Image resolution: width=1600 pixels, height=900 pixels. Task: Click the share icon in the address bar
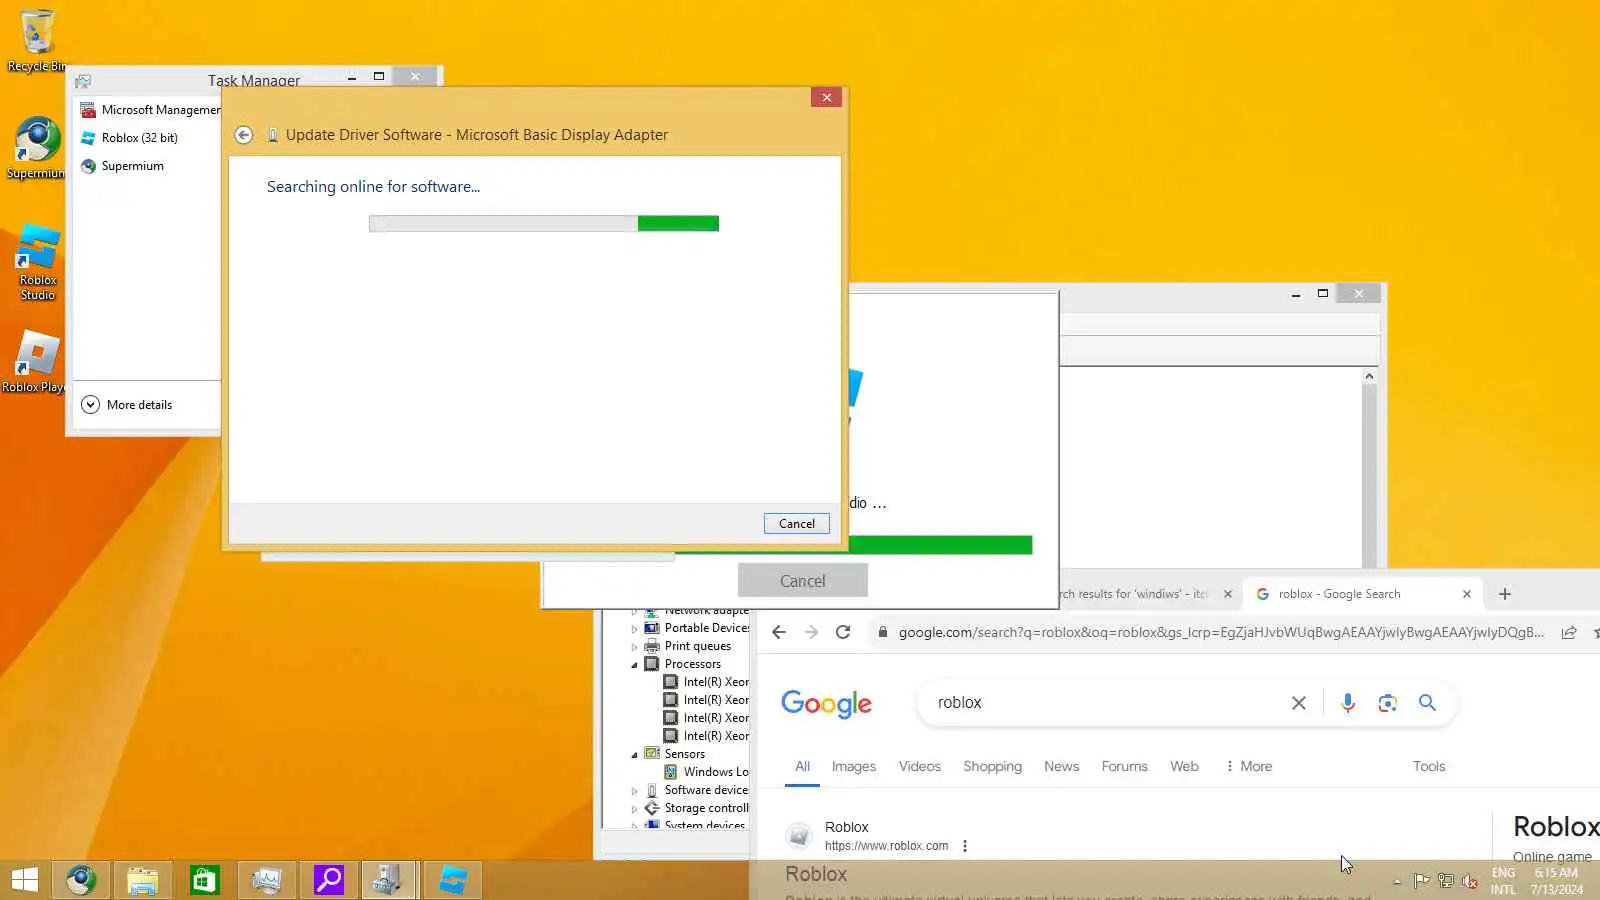click(1569, 632)
